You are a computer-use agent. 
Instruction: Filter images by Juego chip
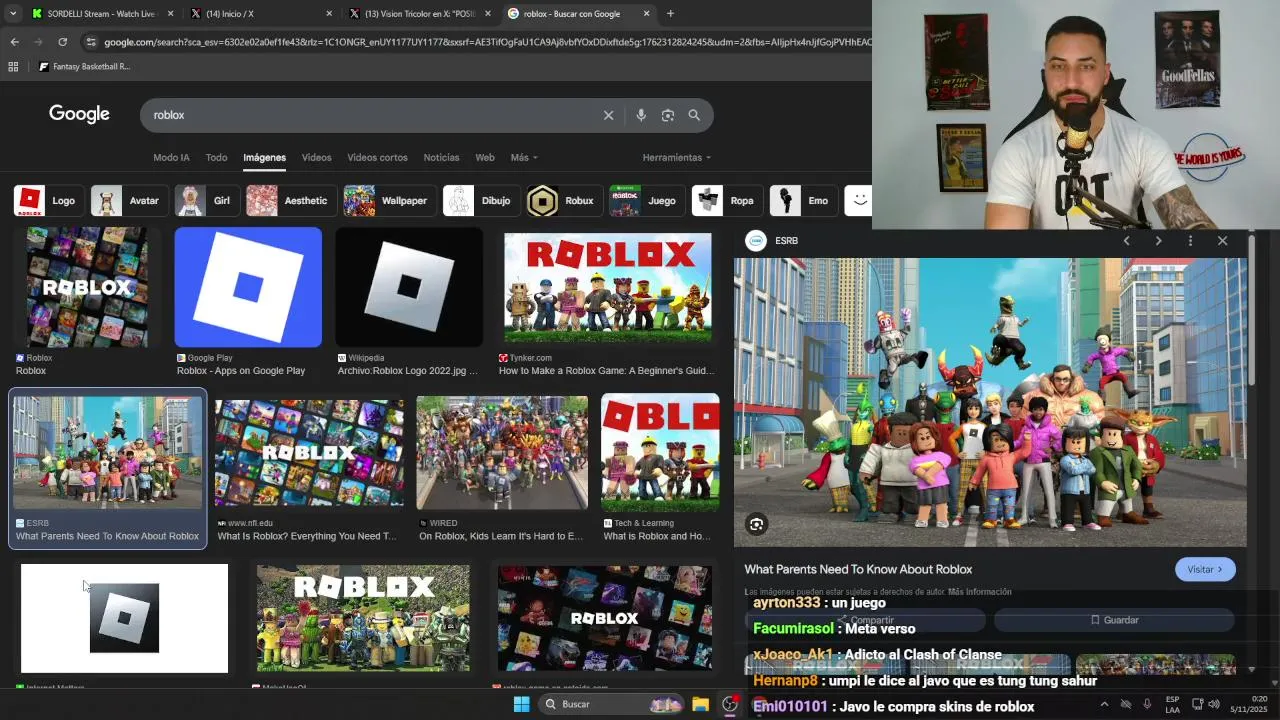[x=646, y=201]
